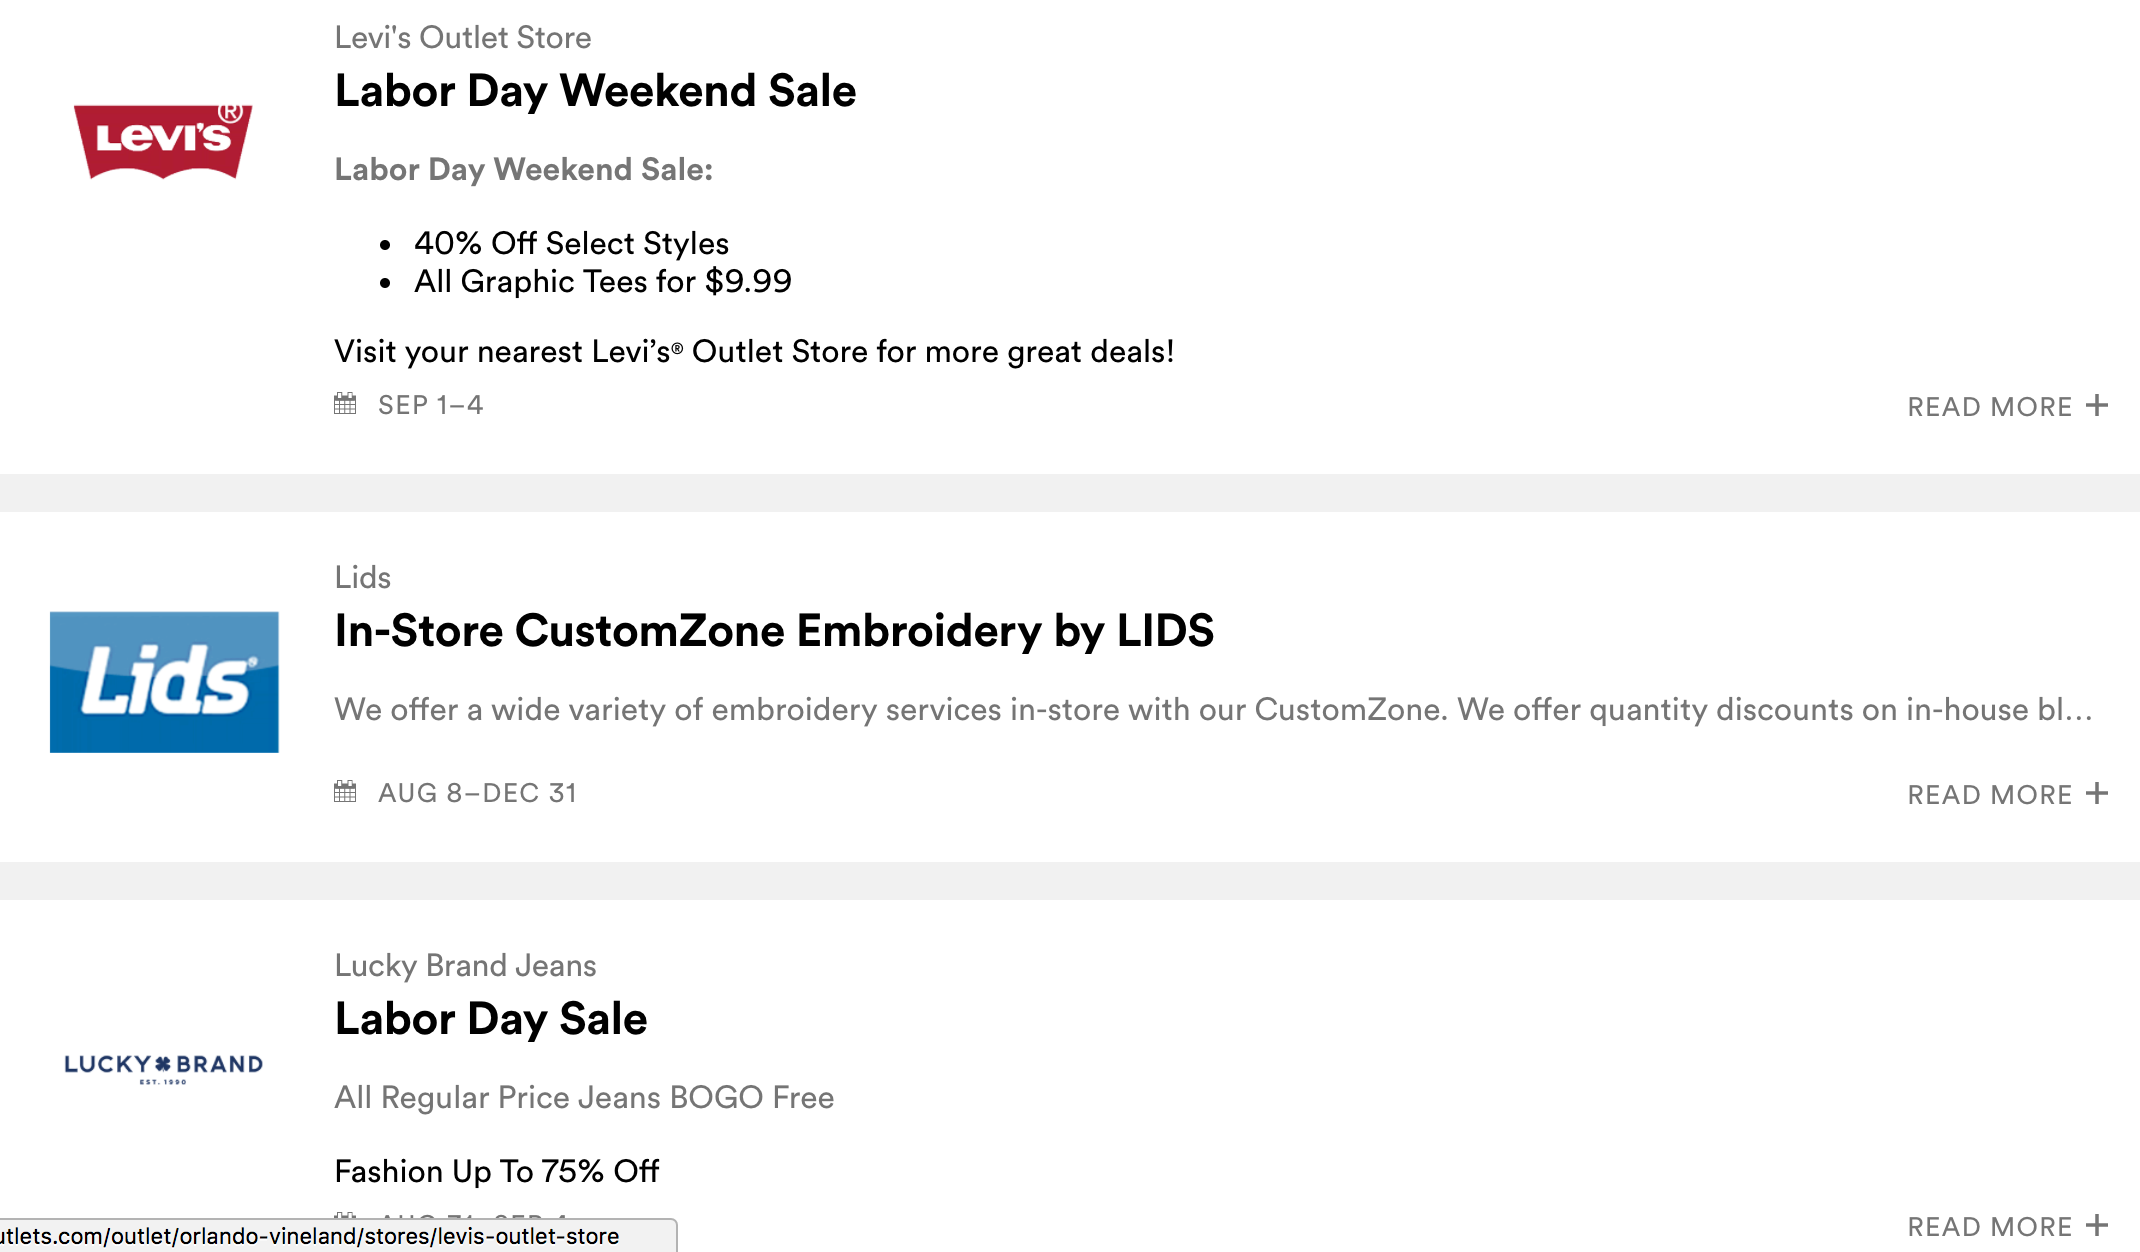Open the Lids store name link
The width and height of the screenshot is (2140, 1252).
tap(362, 578)
